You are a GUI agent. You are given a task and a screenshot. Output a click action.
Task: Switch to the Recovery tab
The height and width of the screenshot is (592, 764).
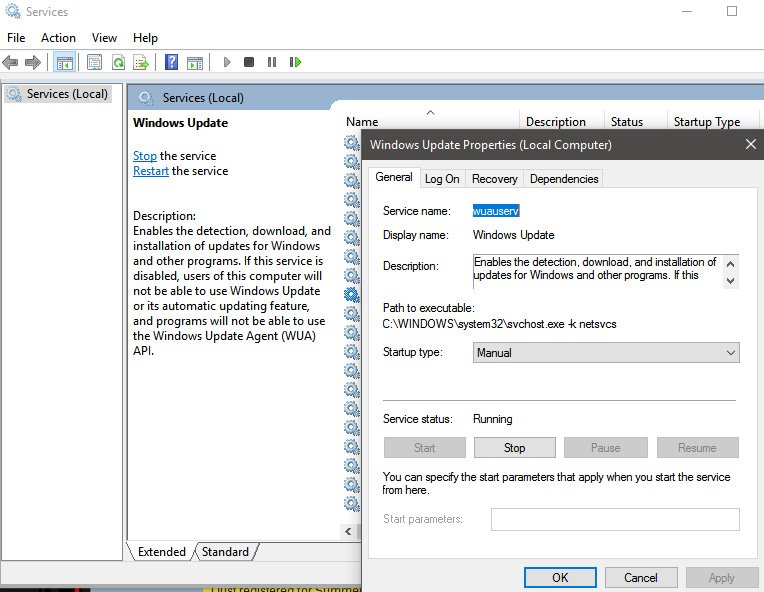[495, 179]
